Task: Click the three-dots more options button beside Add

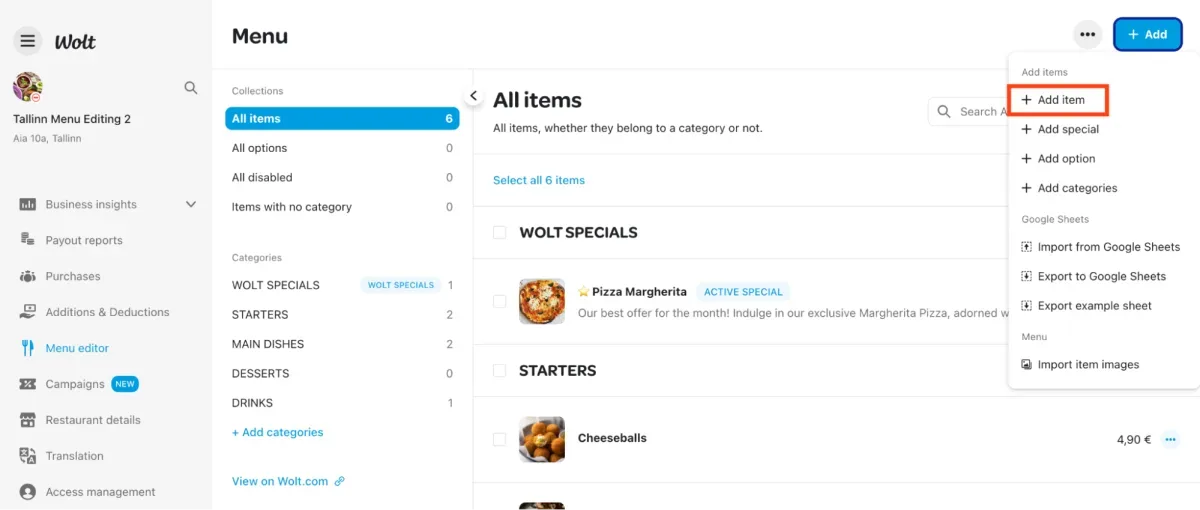Action: click(1088, 35)
